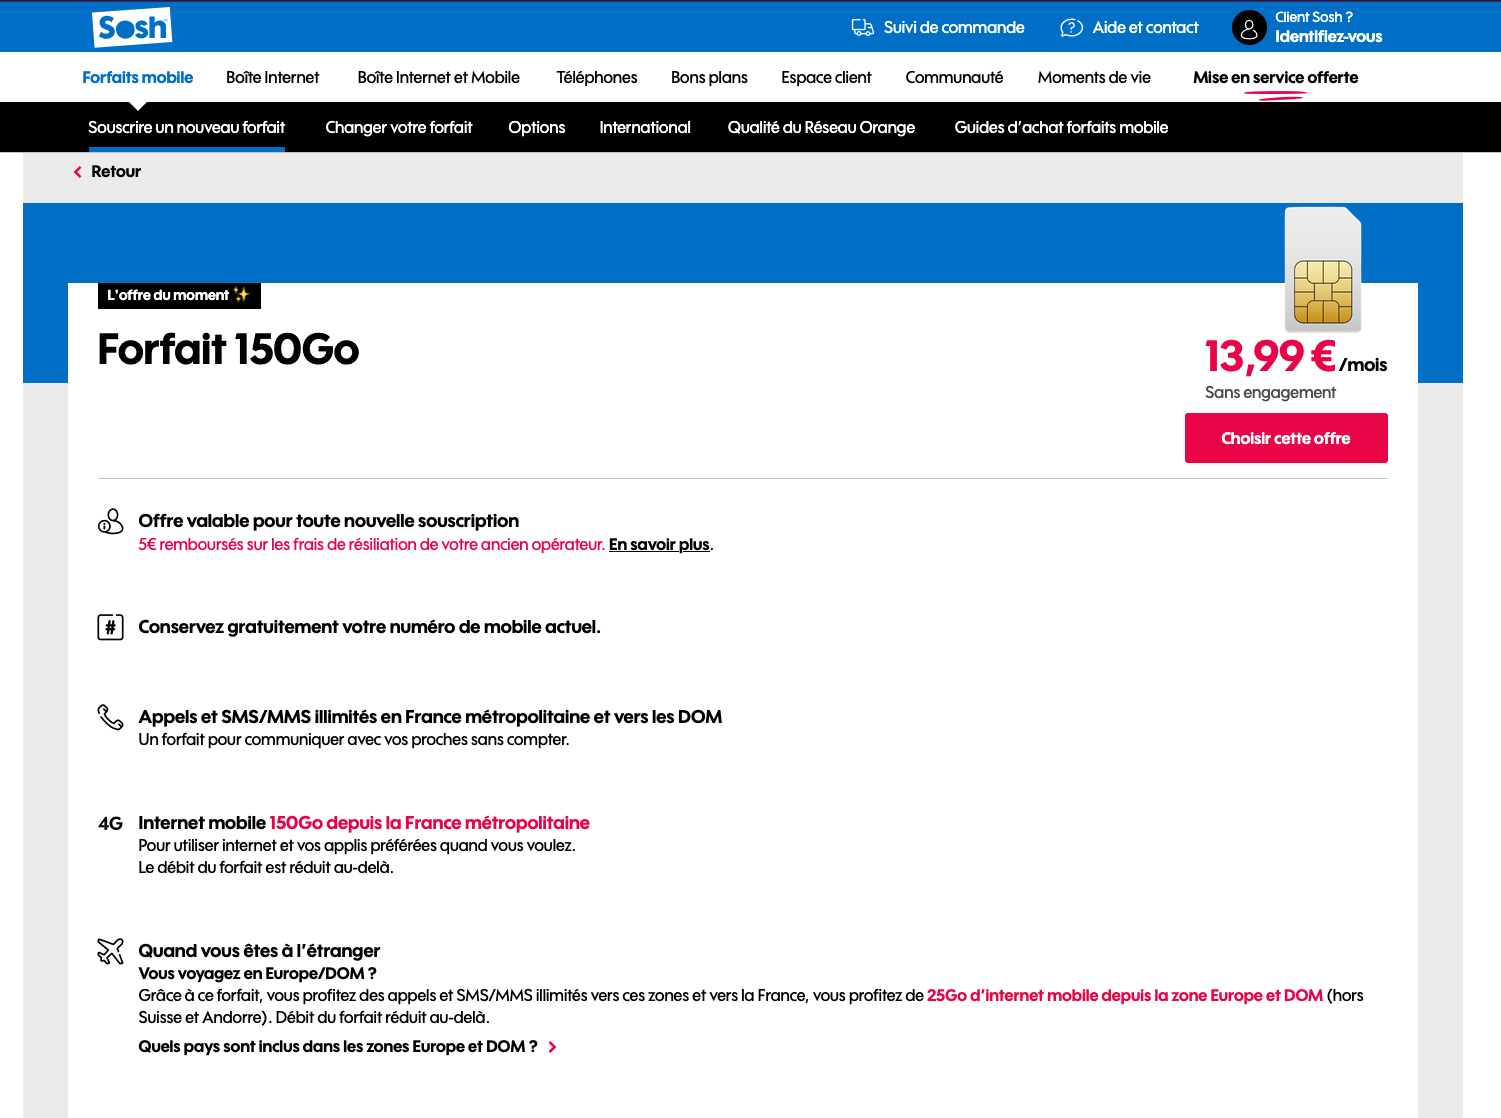This screenshot has height=1118, width=1501.
Task: Click Quand vous êtes à l'étranger heading
Action: (259, 951)
